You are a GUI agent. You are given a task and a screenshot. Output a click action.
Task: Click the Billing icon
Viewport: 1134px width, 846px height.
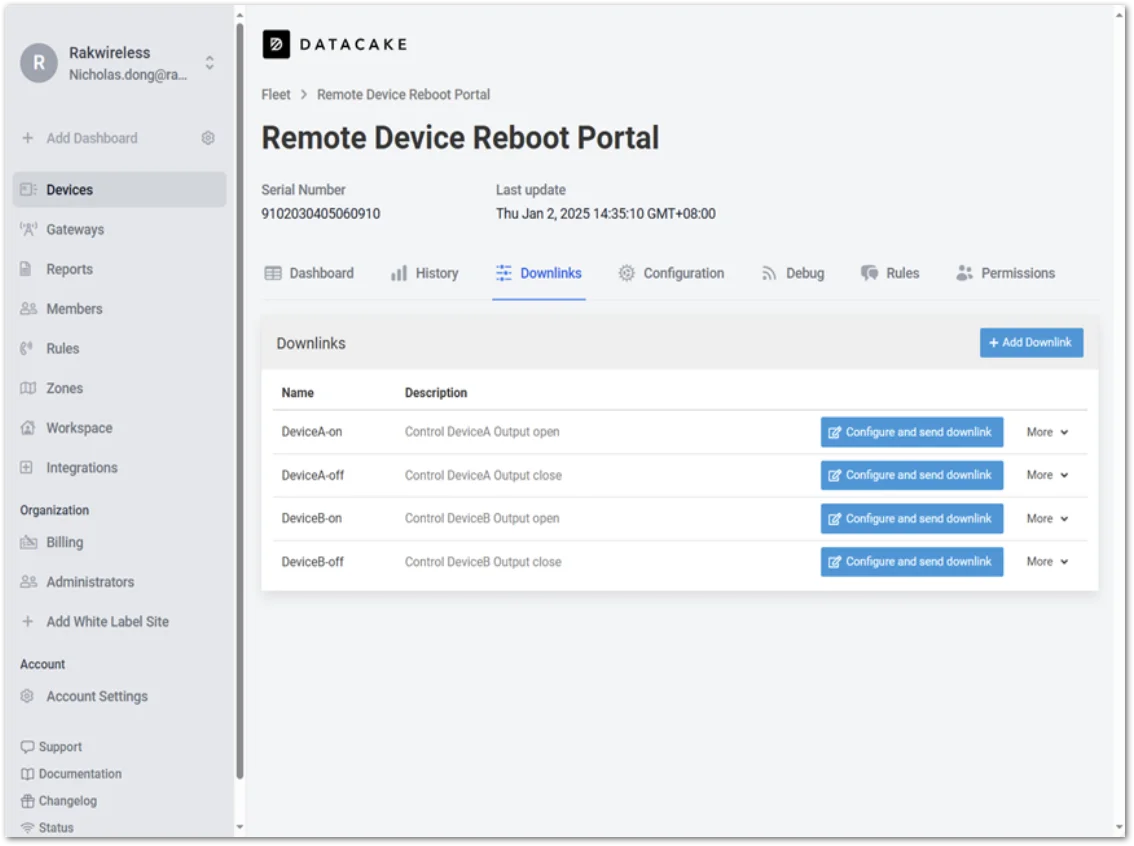[28, 542]
